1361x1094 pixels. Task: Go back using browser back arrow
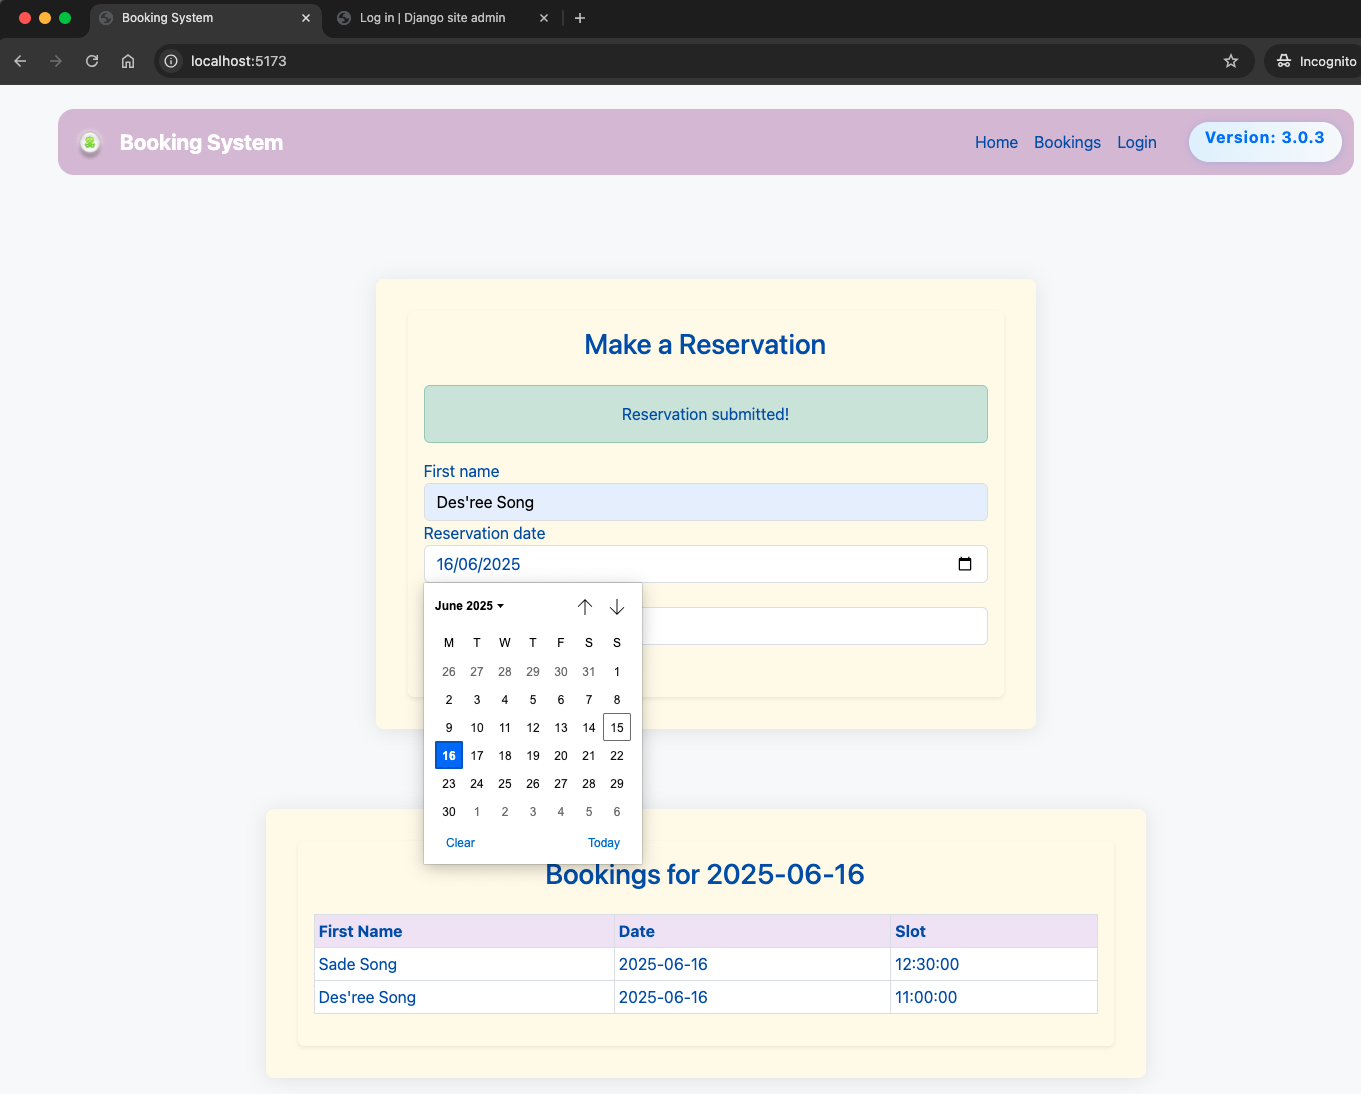pyautogui.click(x=20, y=61)
